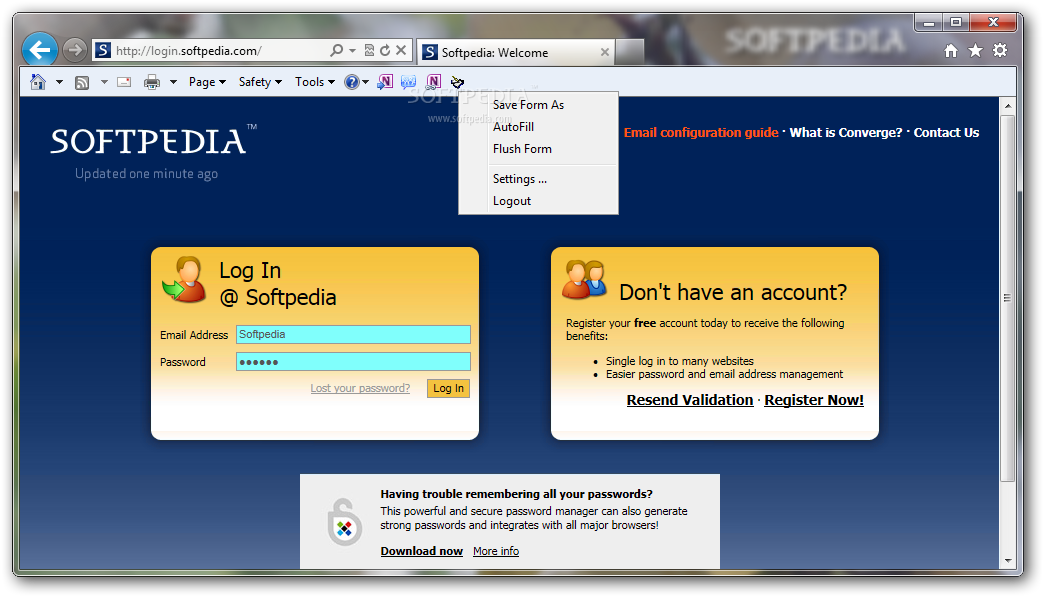Click the Send to OneNote icon
The height and width of the screenshot is (597, 1044).
[x=385, y=82]
